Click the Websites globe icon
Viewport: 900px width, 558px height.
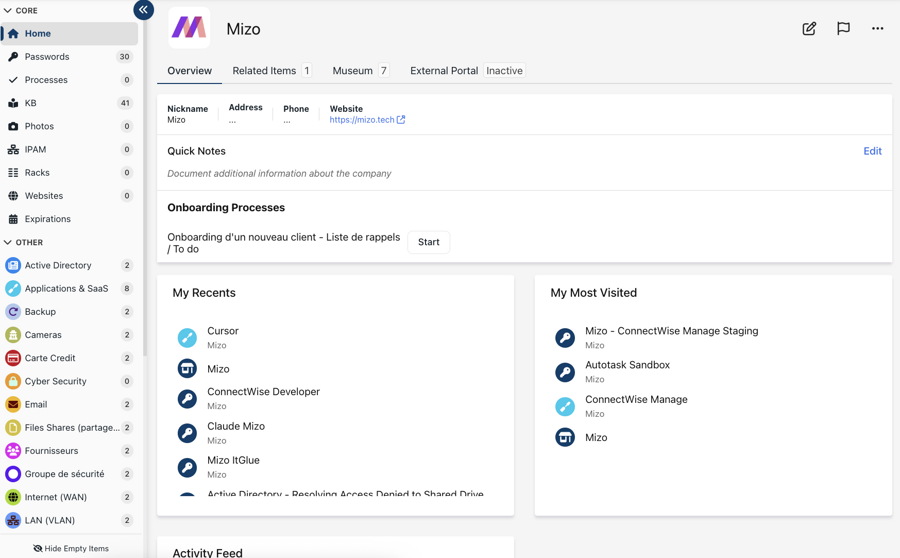[x=13, y=196]
